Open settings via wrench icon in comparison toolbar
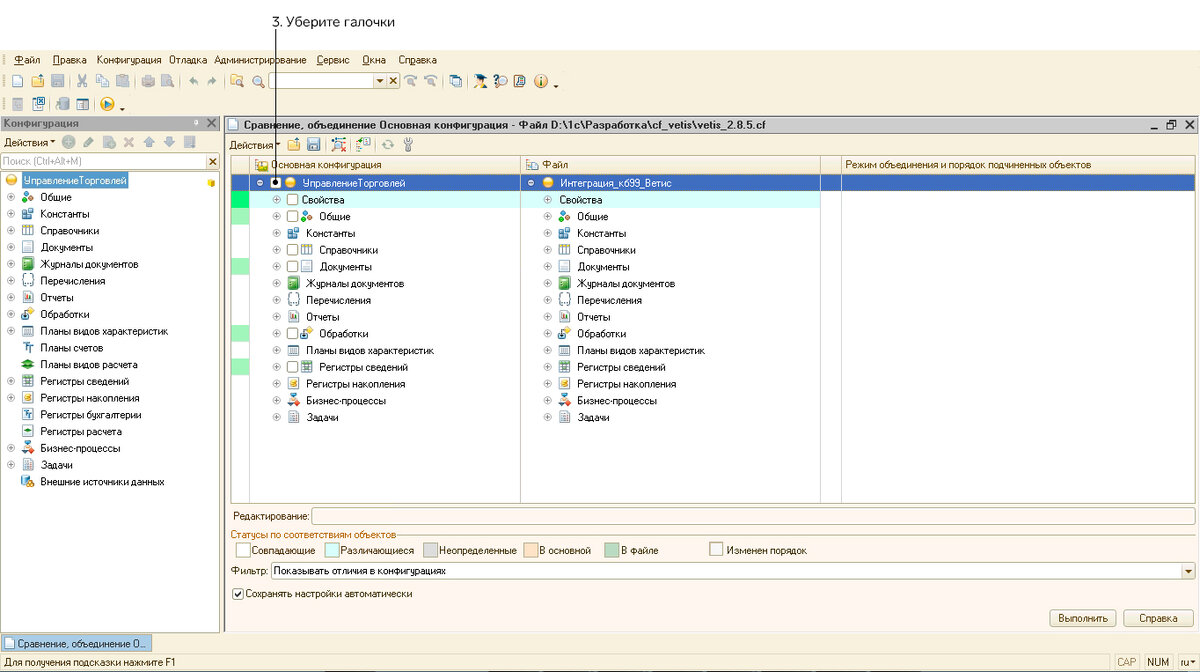This screenshot has width=1200, height=672. [x=408, y=145]
